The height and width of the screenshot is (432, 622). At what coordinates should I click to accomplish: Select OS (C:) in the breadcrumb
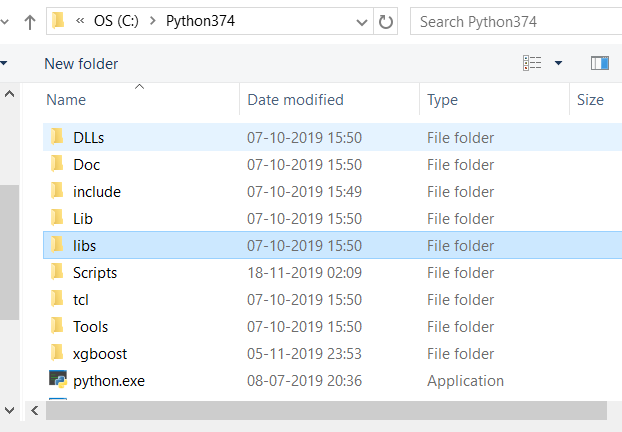[x=116, y=21]
